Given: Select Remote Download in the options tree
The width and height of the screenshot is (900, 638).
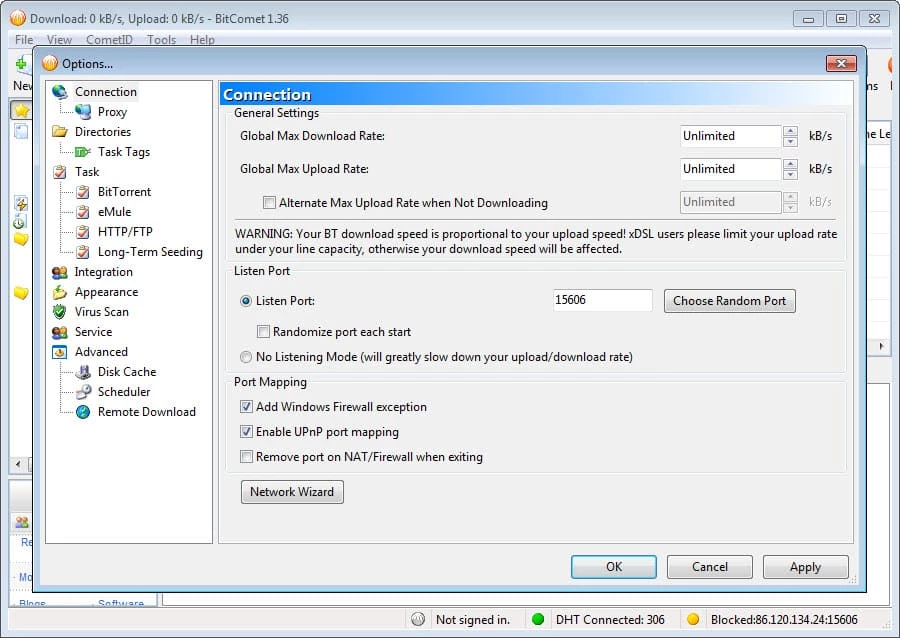Looking at the screenshot, I should point(146,412).
